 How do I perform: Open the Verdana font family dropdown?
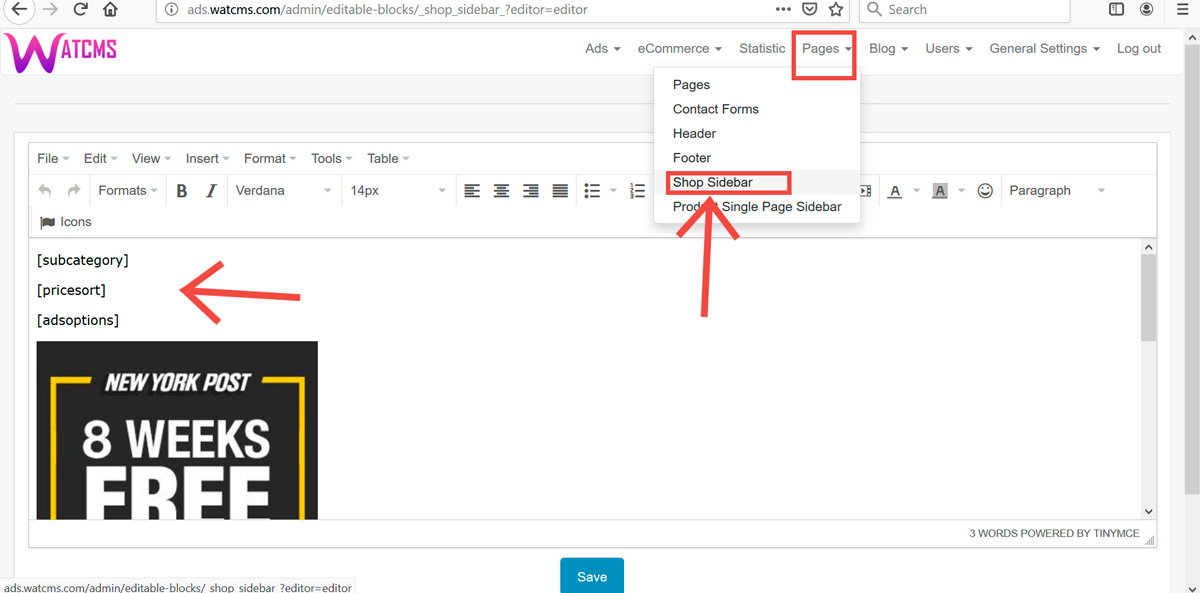[284, 190]
